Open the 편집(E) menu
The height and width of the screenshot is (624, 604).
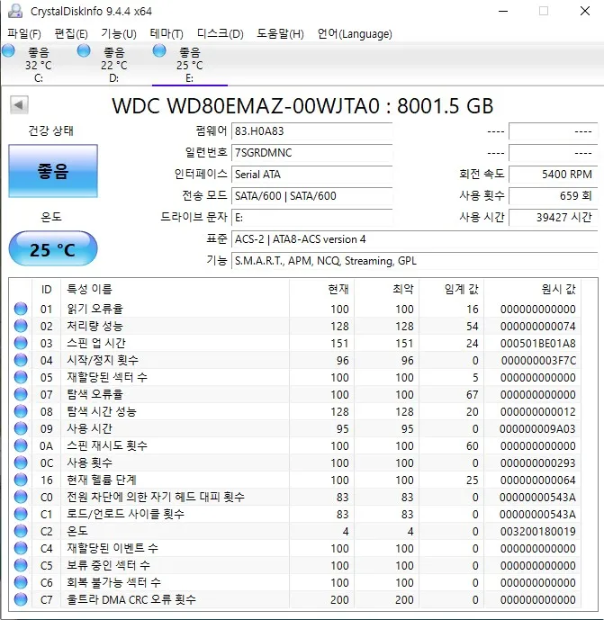pos(71,34)
